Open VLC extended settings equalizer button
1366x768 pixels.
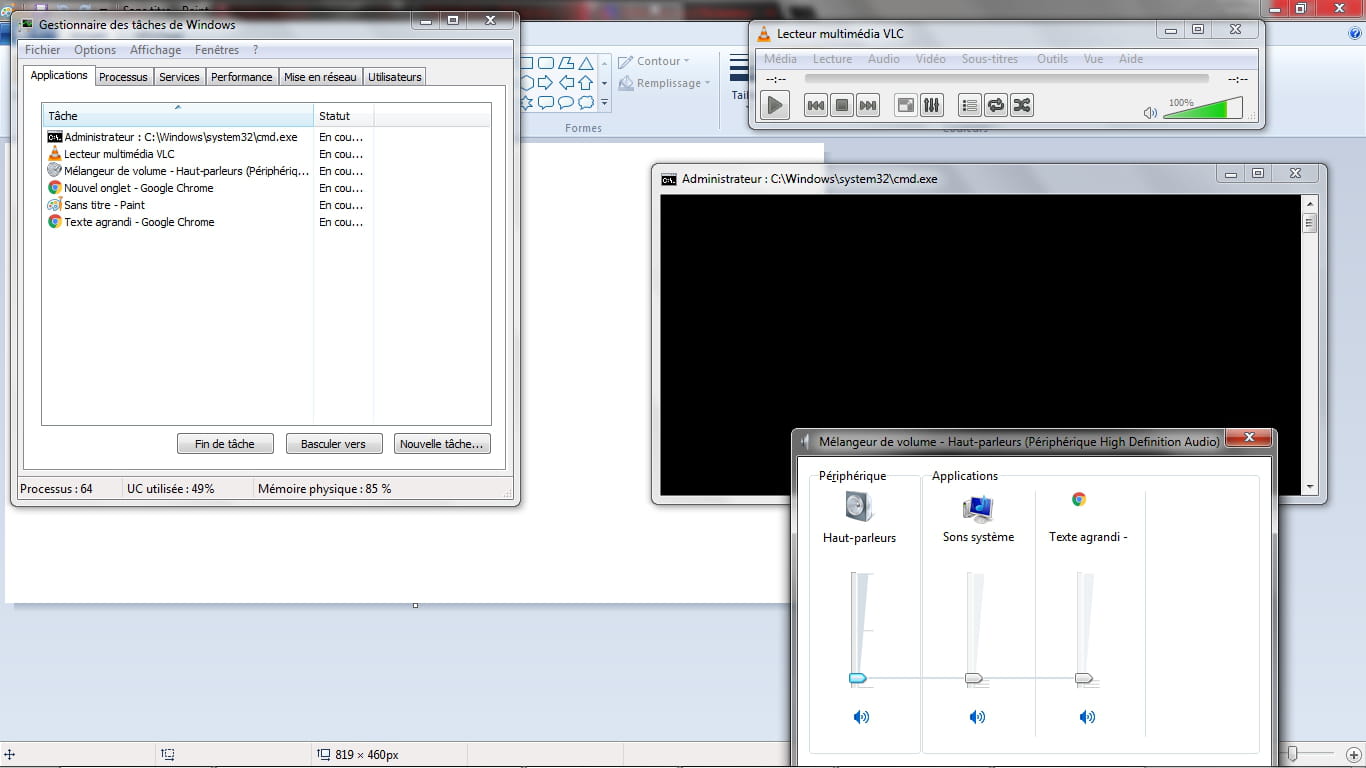click(x=932, y=105)
